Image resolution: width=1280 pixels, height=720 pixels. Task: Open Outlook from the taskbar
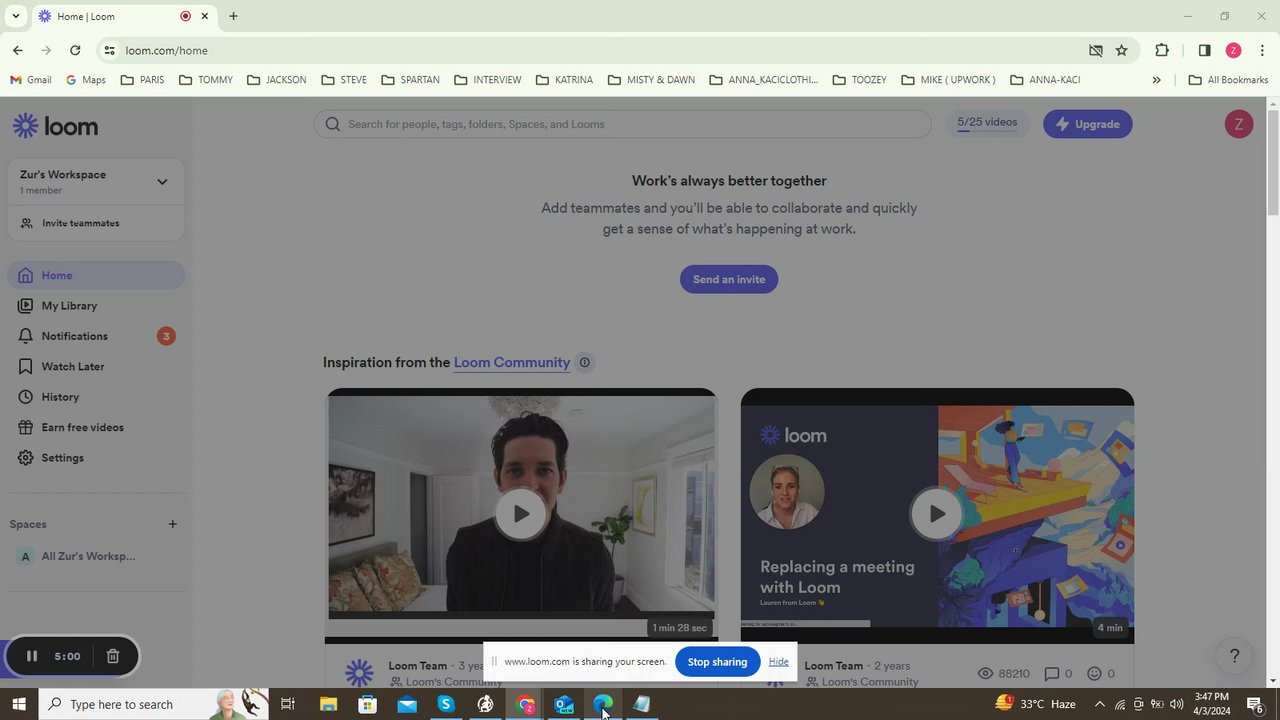[x=564, y=704]
